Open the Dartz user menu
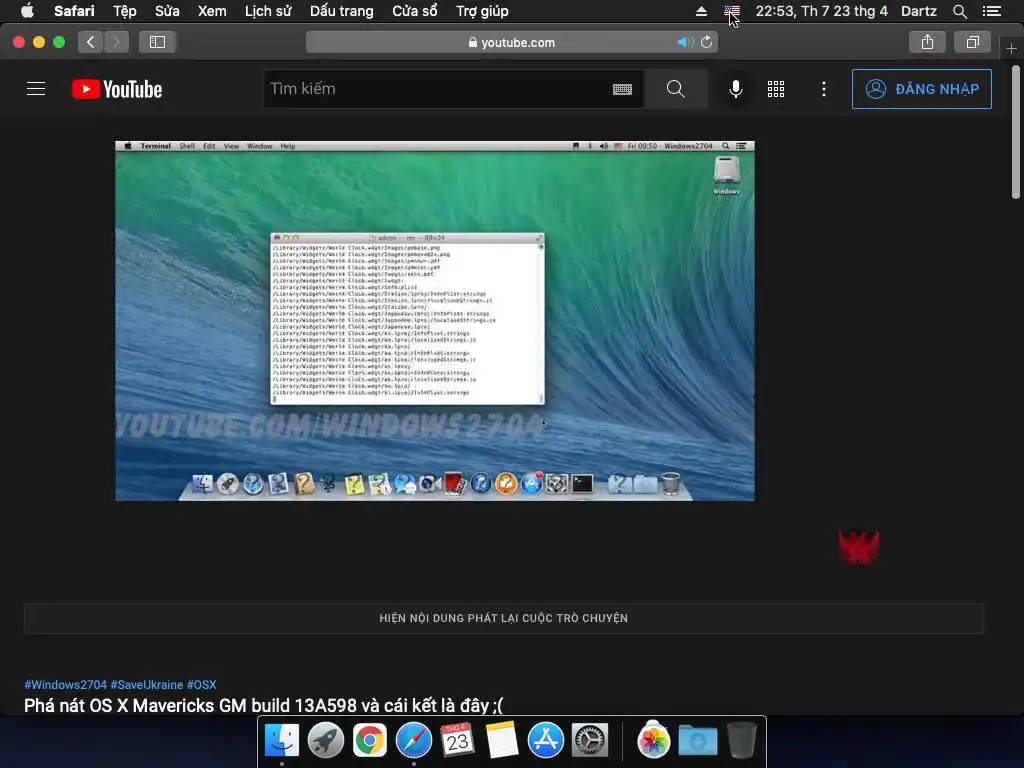 pos(919,11)
